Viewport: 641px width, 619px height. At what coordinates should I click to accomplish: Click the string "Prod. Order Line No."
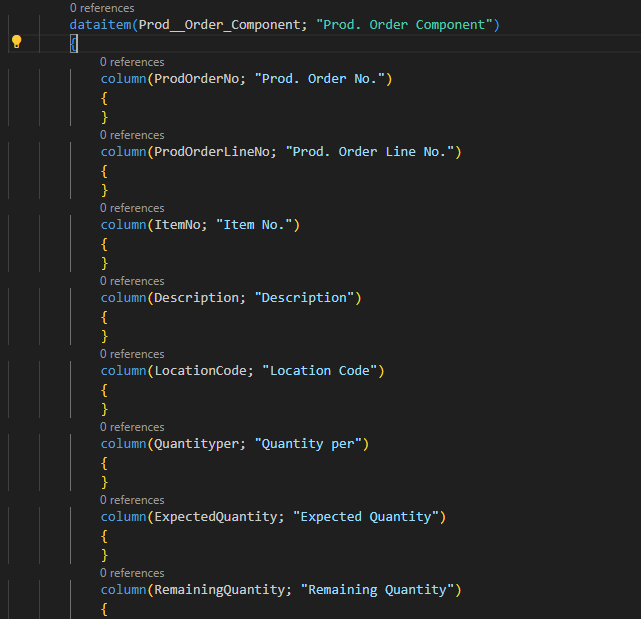pos(370,152)
